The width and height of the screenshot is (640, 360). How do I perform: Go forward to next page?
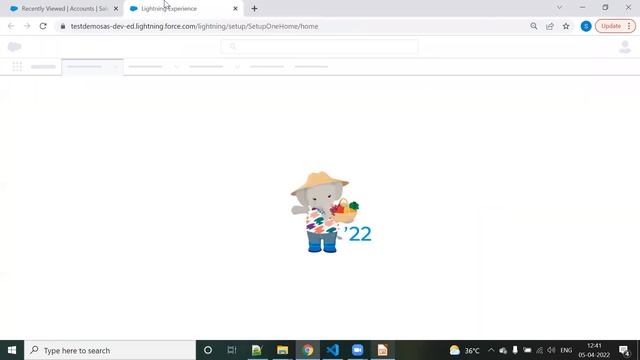click(27, 26)
